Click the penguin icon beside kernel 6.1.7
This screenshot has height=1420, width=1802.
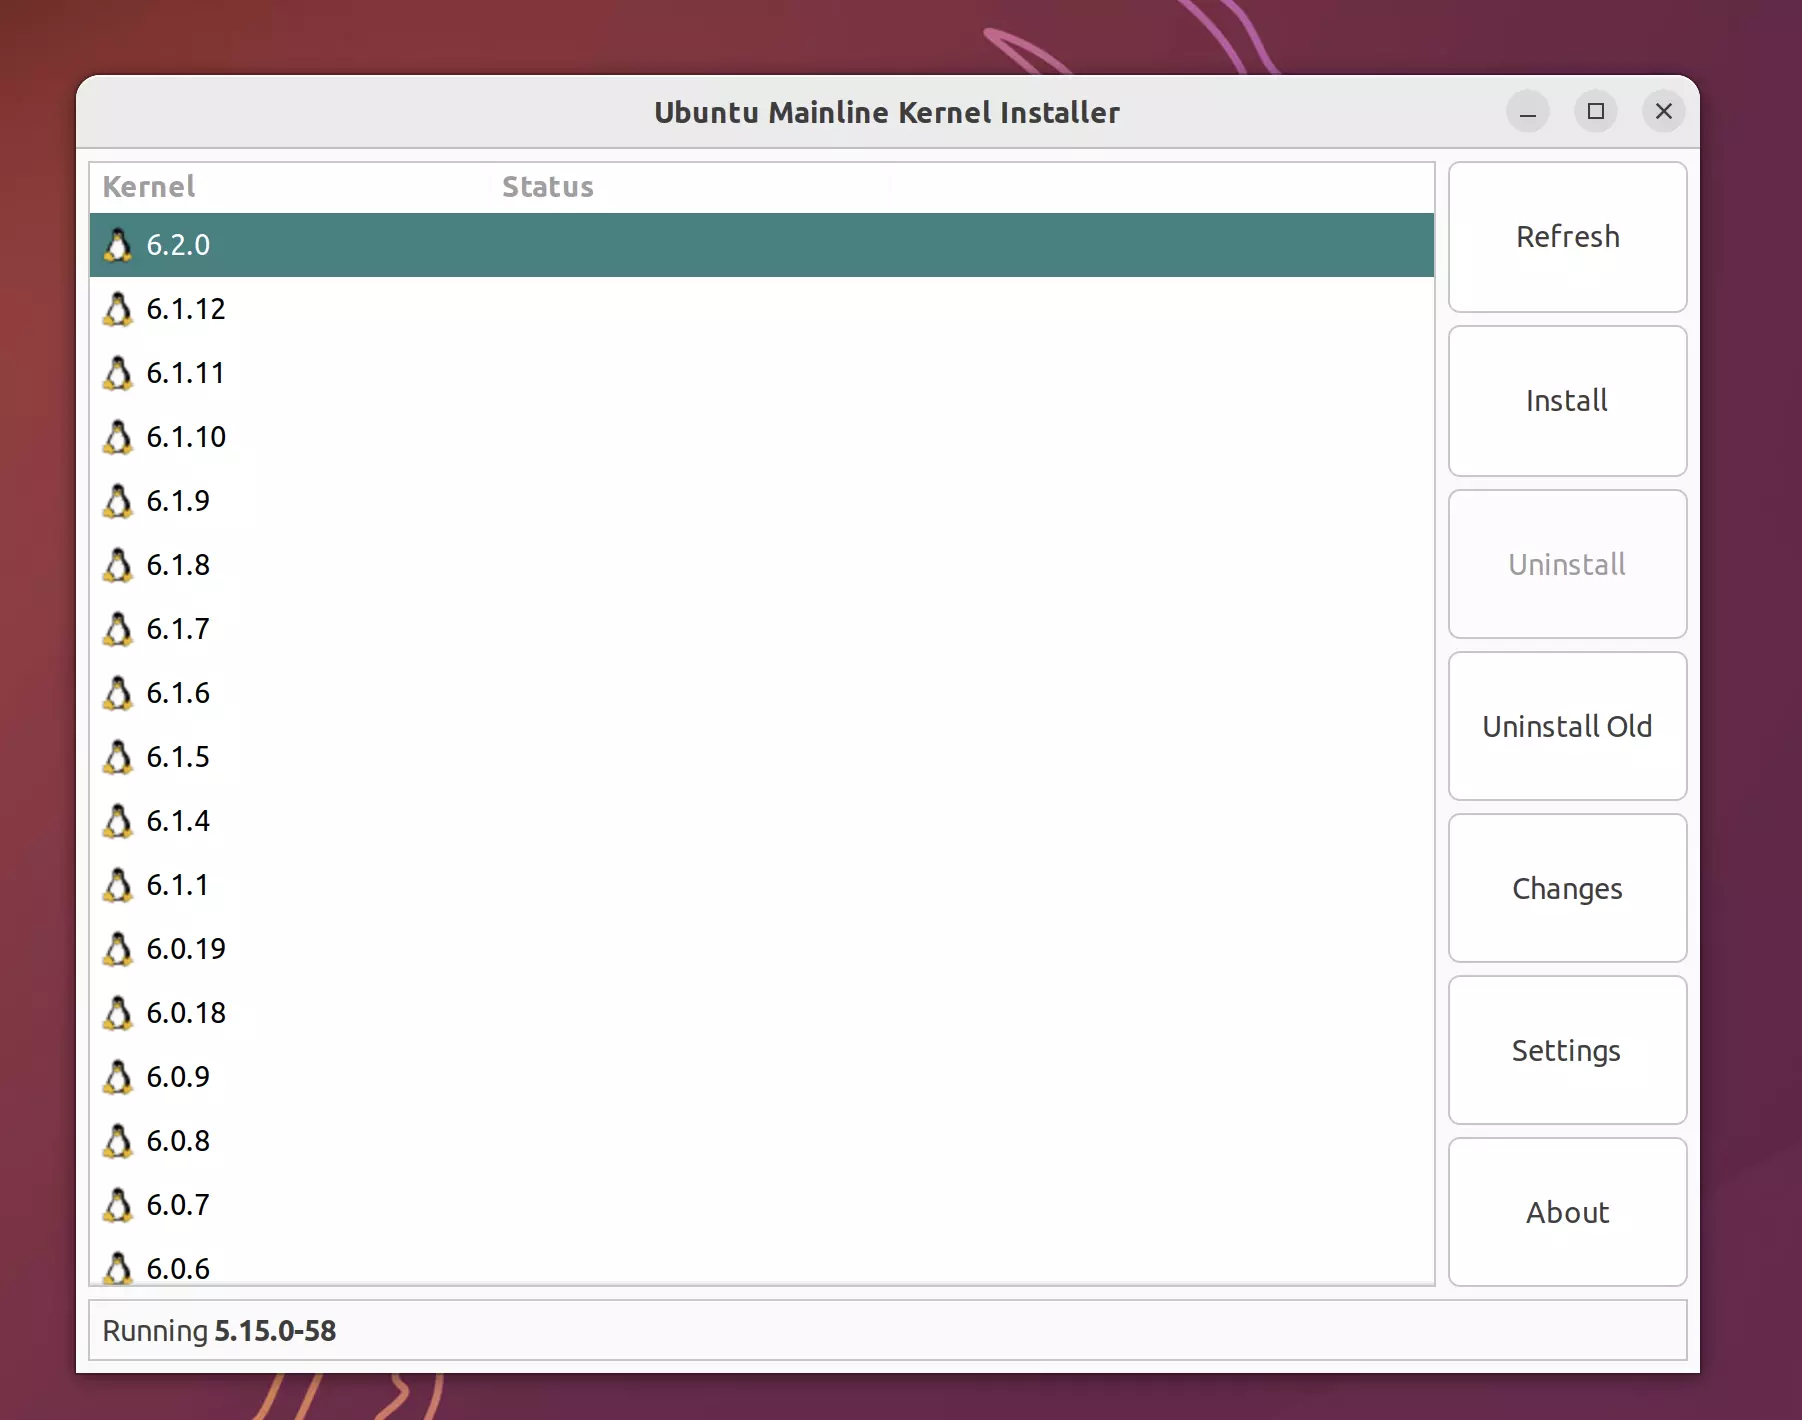point(118,629)
